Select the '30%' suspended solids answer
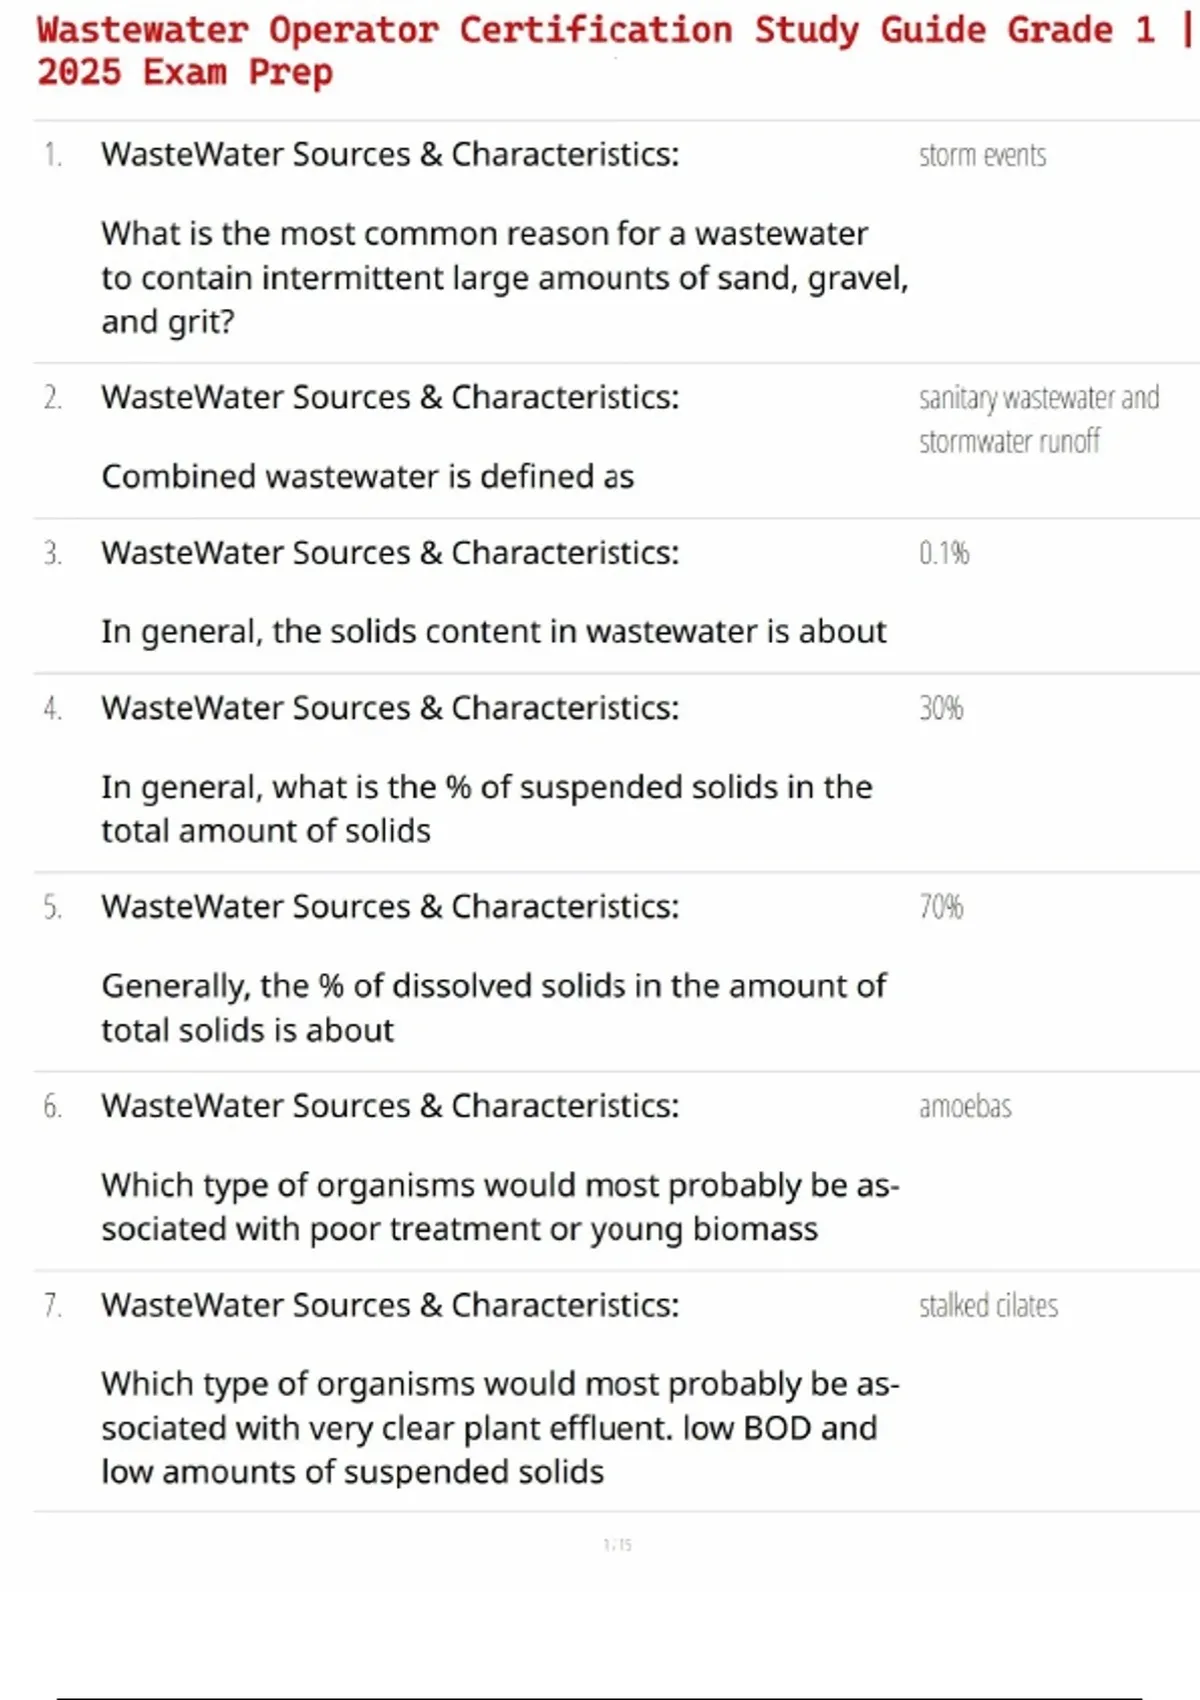The width and height of the screenshot is (1200, 1700). (x=941, y=709)
